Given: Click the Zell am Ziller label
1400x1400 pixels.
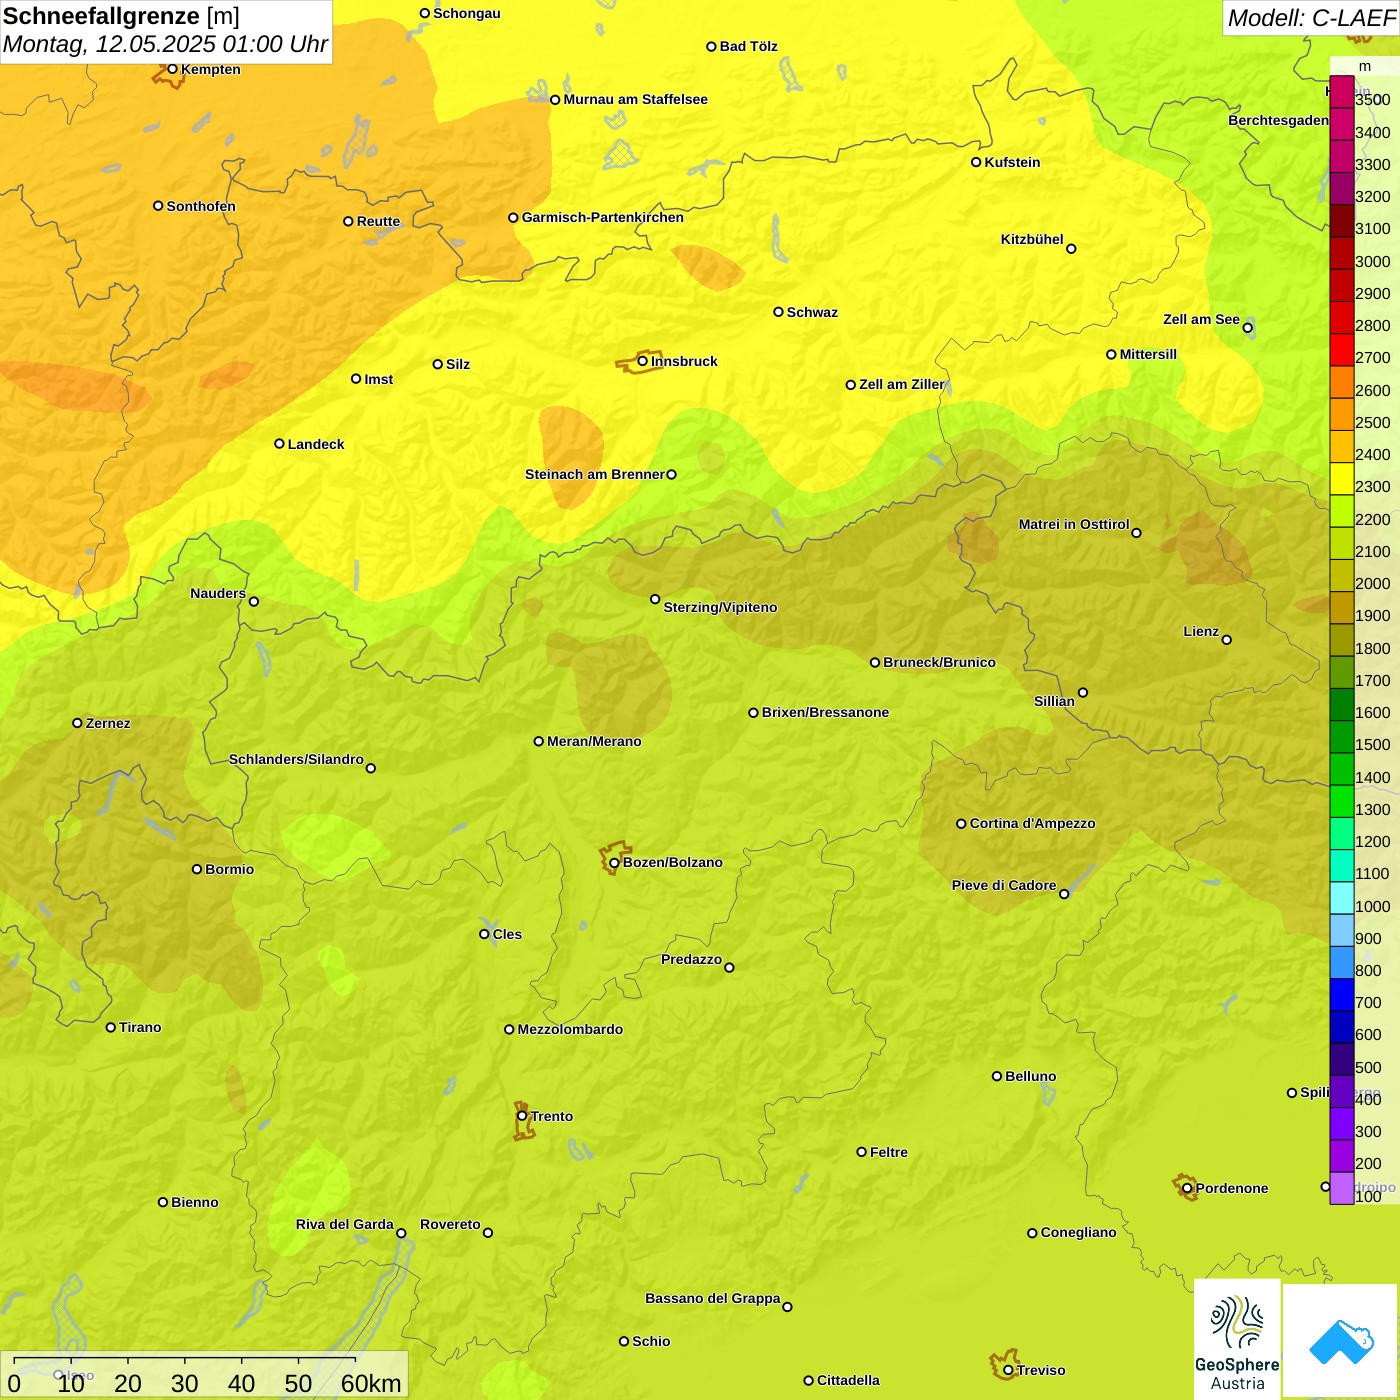Looking at the screenshot, I should click(901, 384).
